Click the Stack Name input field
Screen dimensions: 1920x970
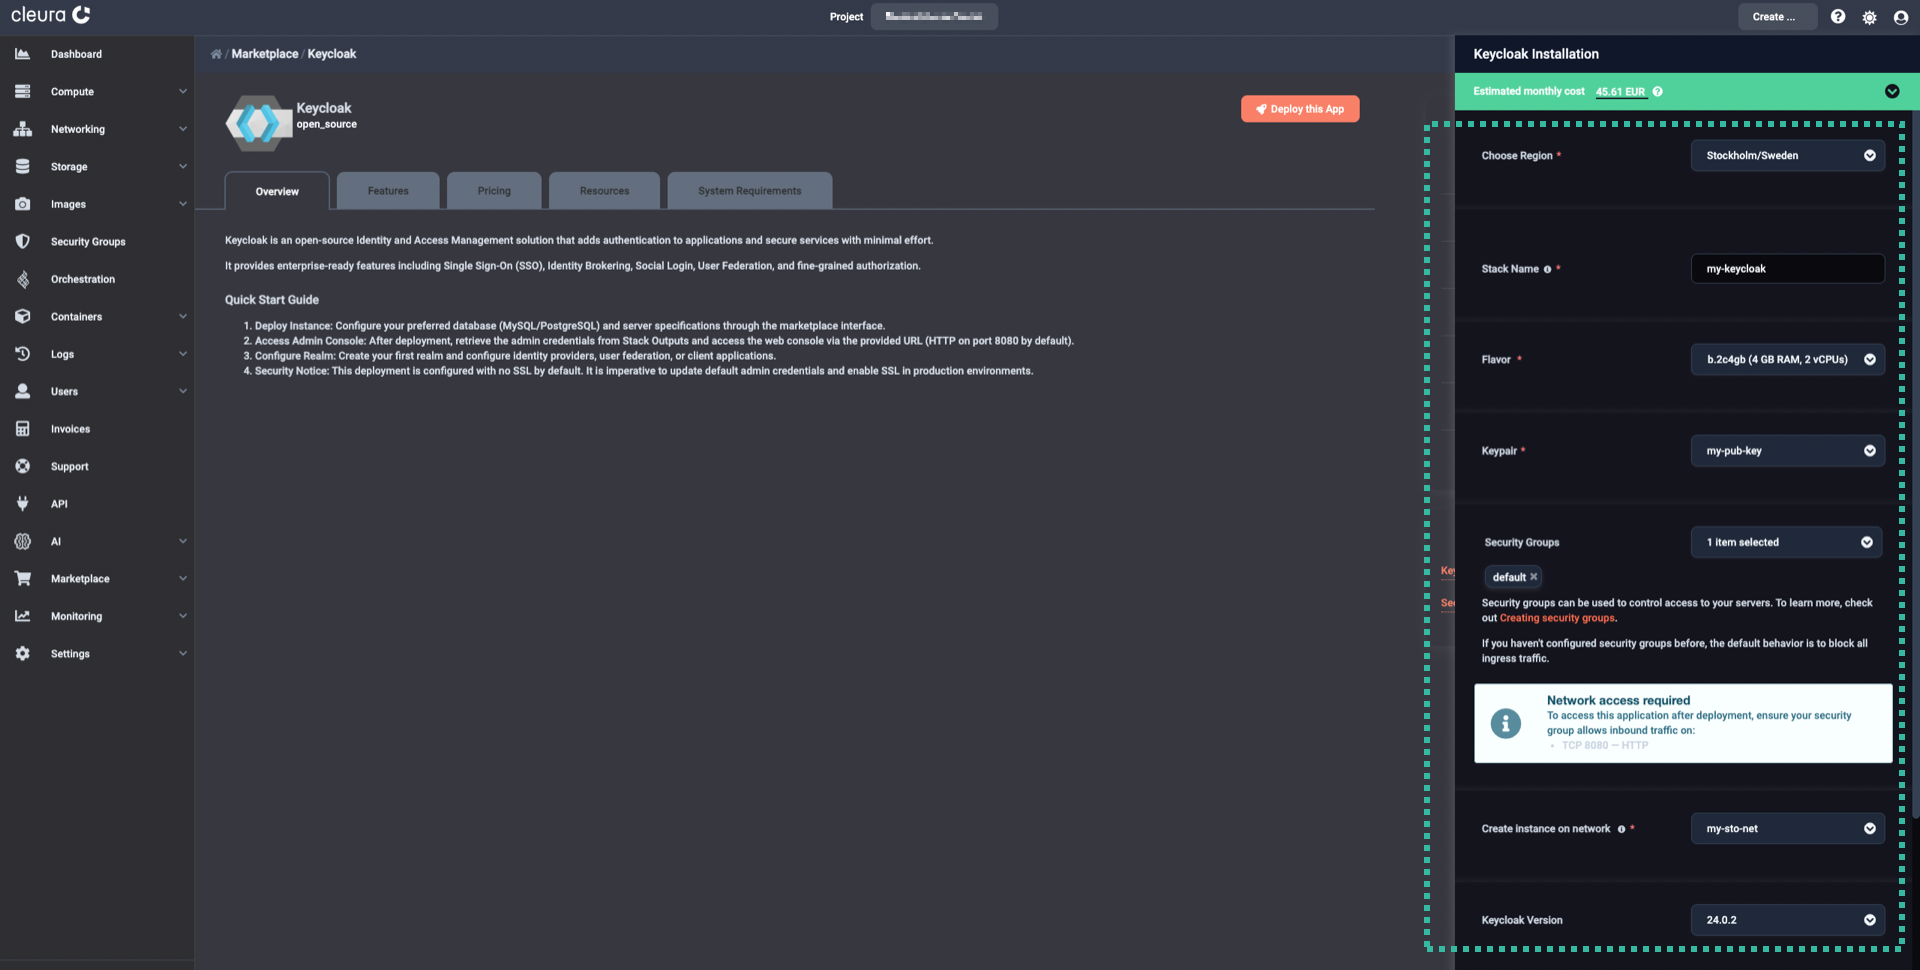(x=1787, y=268)
